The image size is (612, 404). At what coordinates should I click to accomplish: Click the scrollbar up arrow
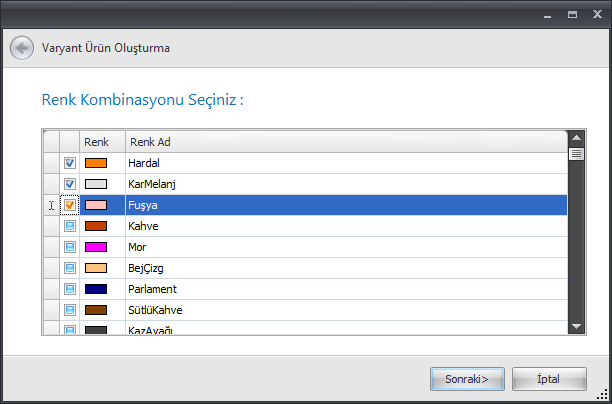576,138
